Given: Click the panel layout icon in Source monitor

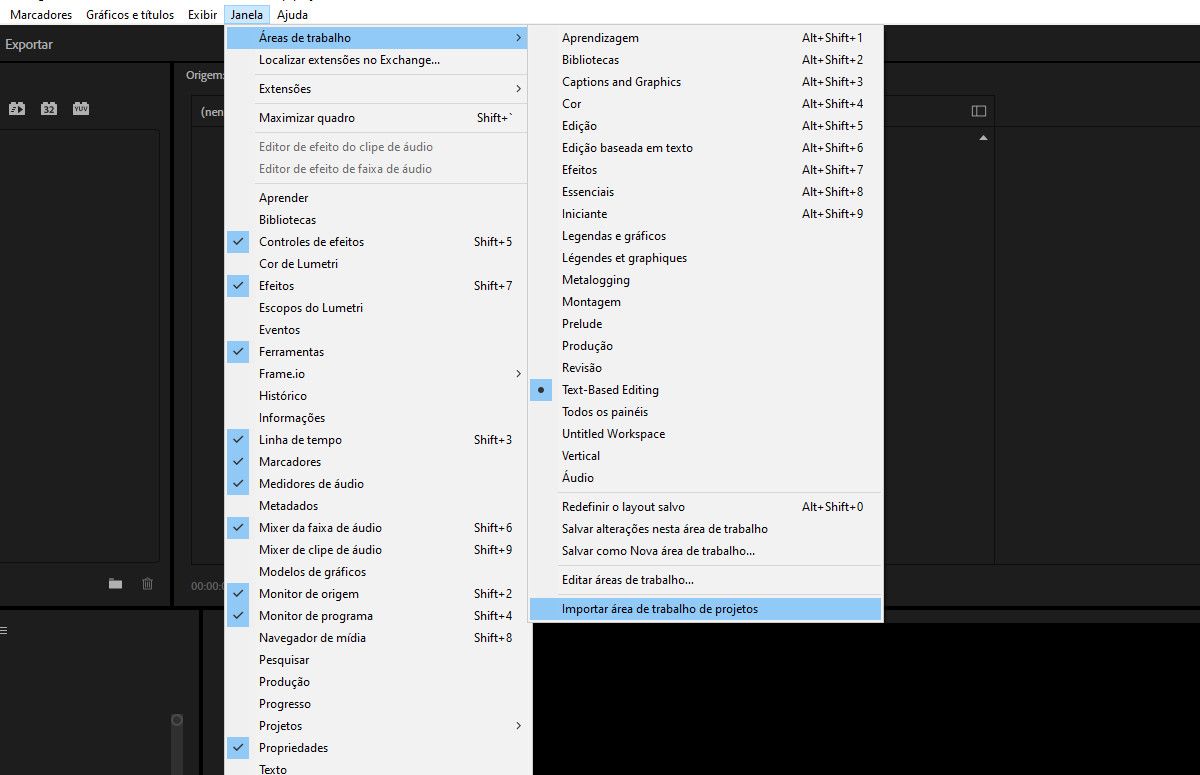Looking at the screenshot, I should point(979,111).
